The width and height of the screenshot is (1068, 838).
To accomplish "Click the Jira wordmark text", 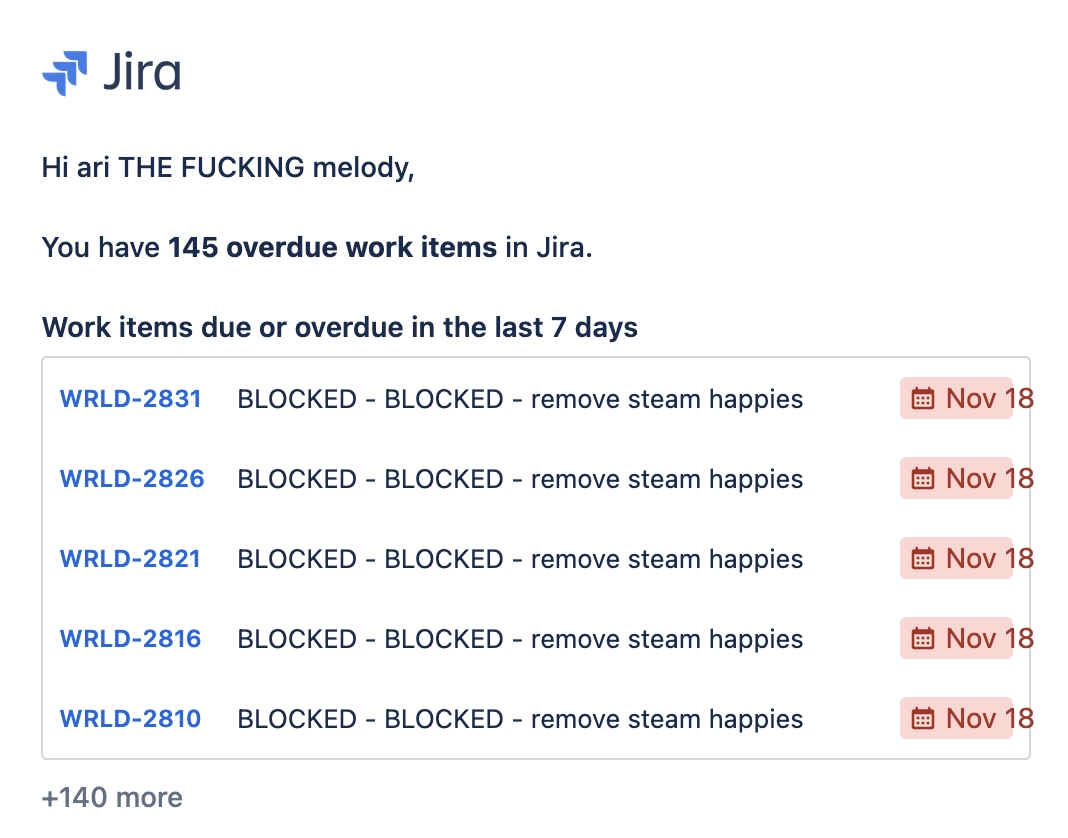I will tap(142, 72).
